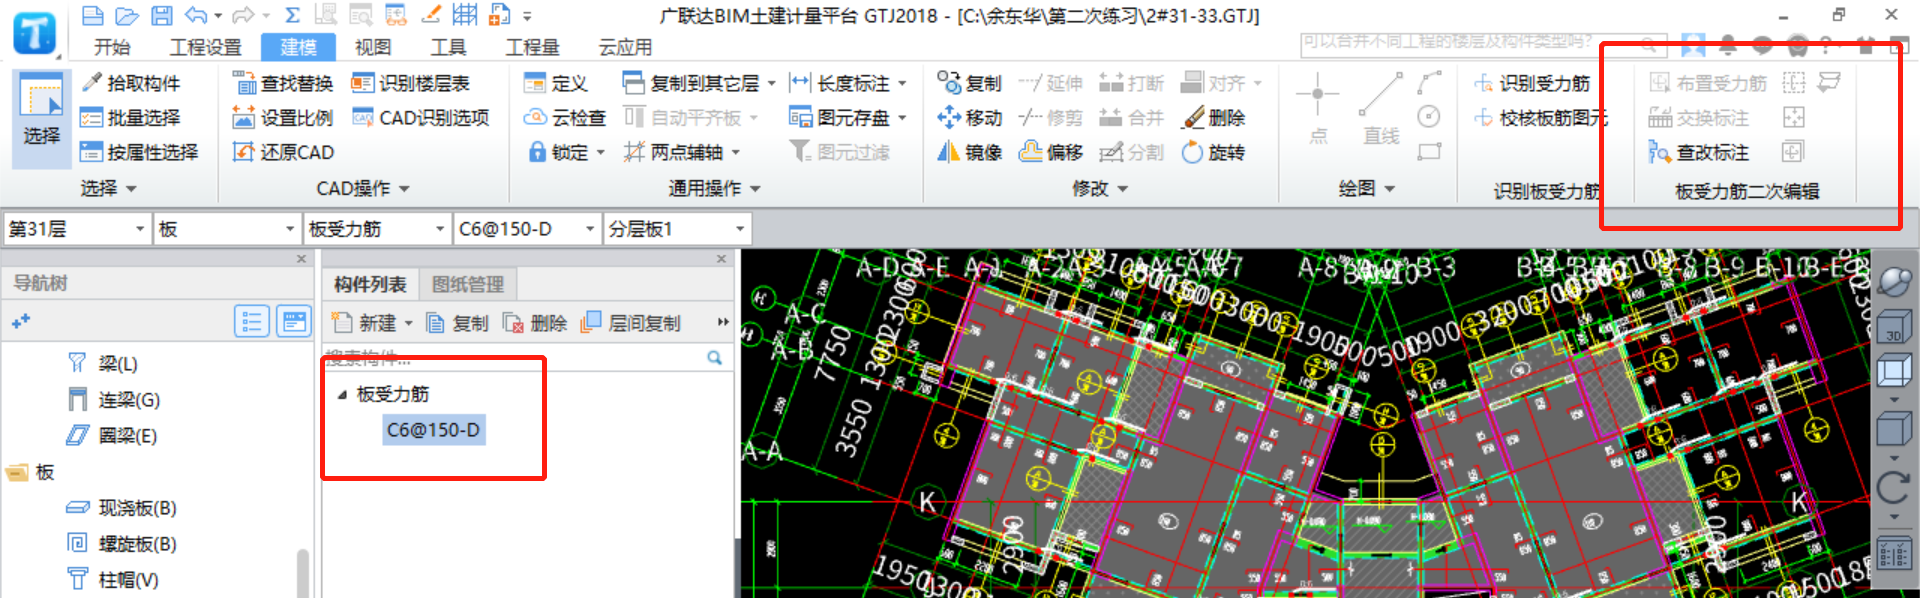Open 查改标注 edit annotation tool
1920x598 pixels.
click(1699, 152)
